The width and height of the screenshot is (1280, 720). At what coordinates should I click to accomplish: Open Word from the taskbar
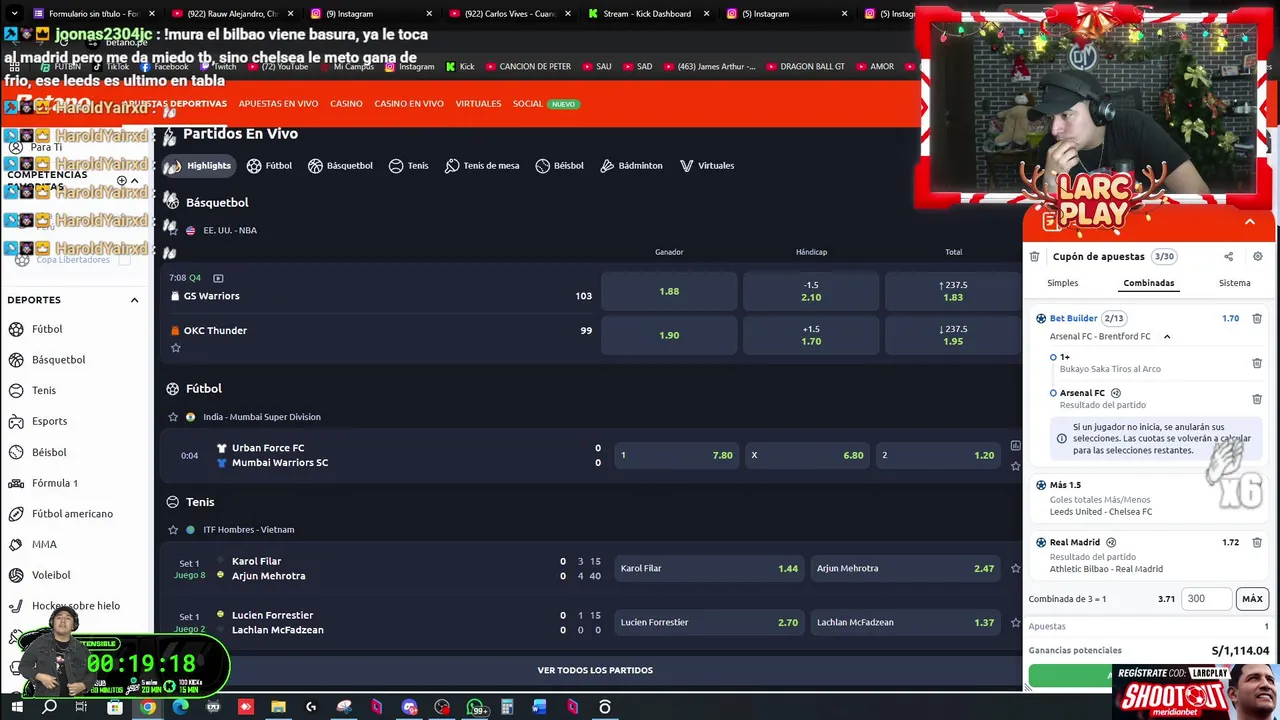pos(539,707)
